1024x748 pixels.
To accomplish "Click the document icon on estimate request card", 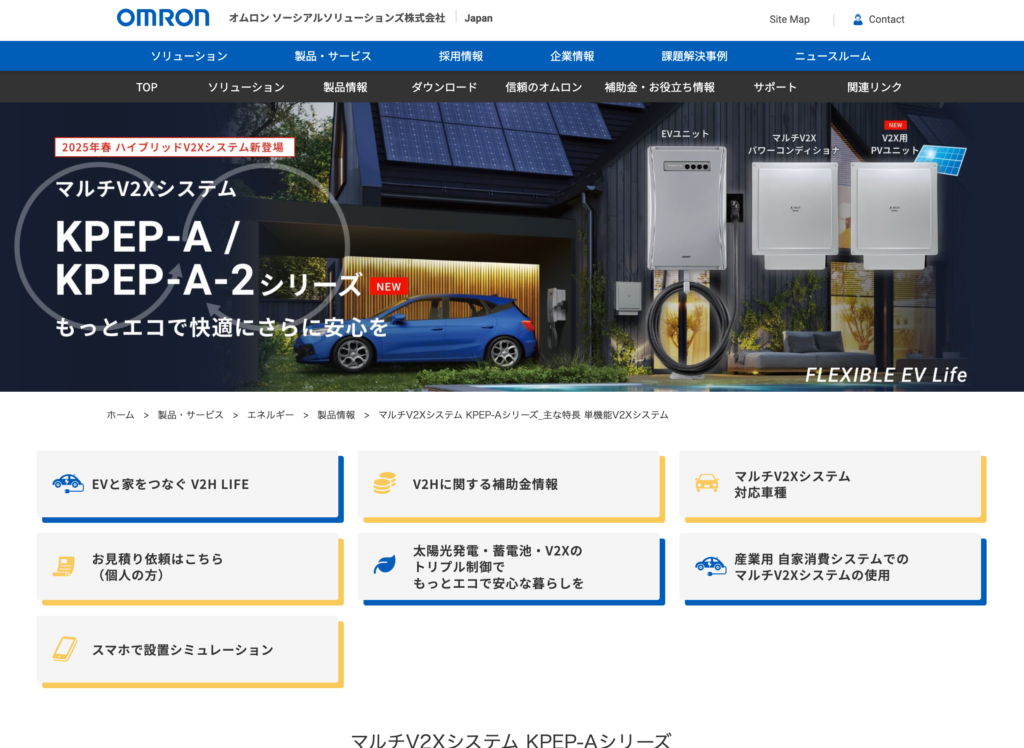I will coord(64,566).
